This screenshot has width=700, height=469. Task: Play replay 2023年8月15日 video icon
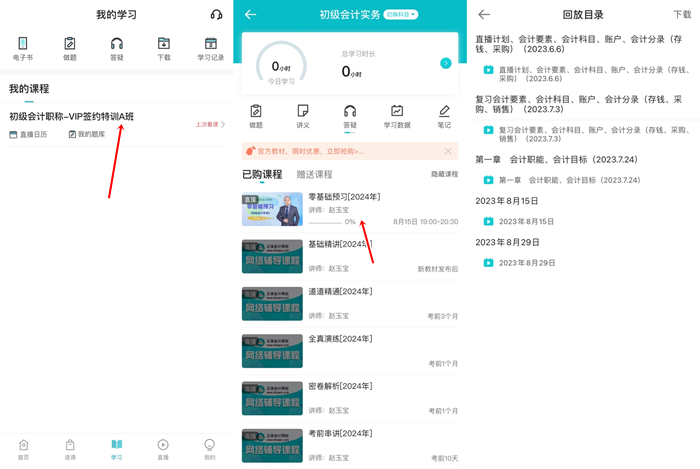coord(488,221)
